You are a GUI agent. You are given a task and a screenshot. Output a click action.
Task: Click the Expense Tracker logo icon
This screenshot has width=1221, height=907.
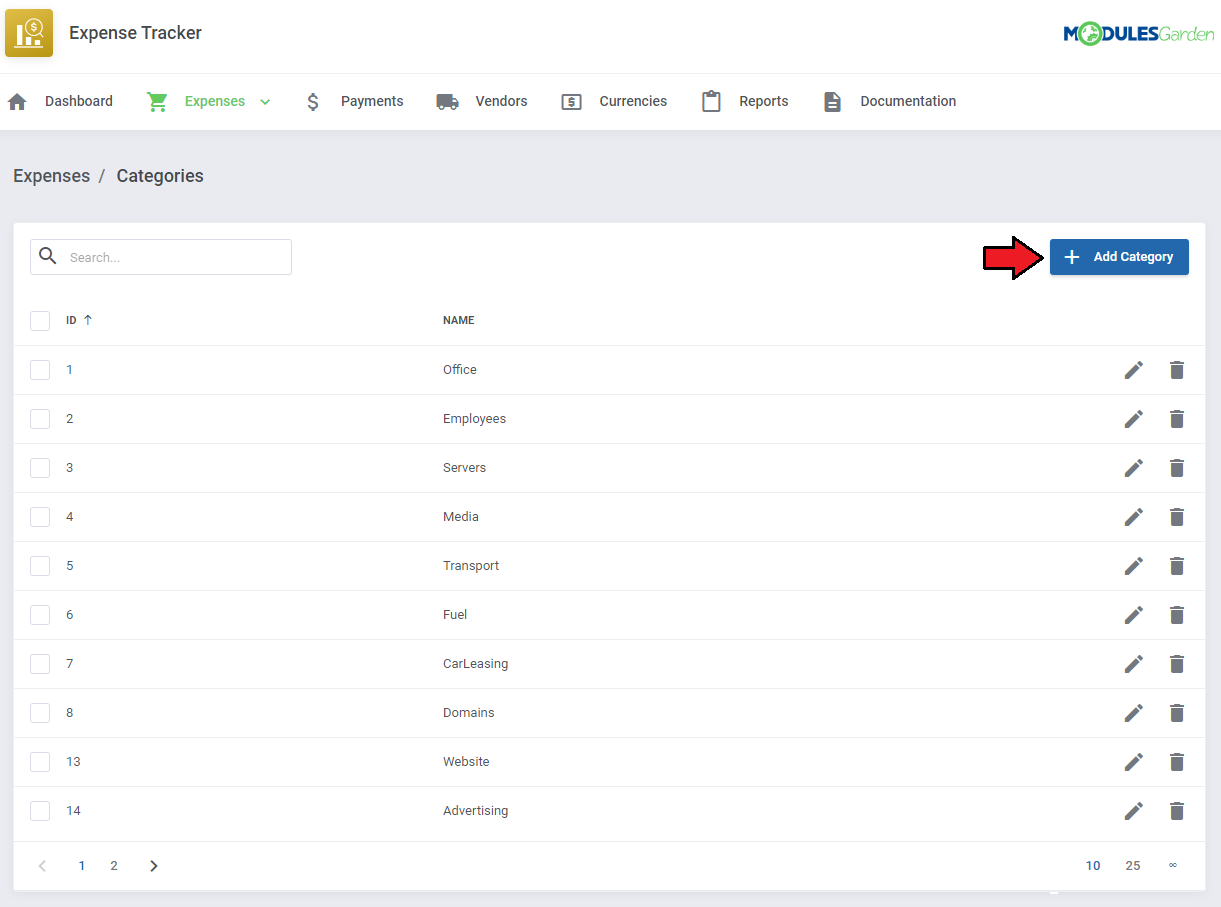coord(29,33)
